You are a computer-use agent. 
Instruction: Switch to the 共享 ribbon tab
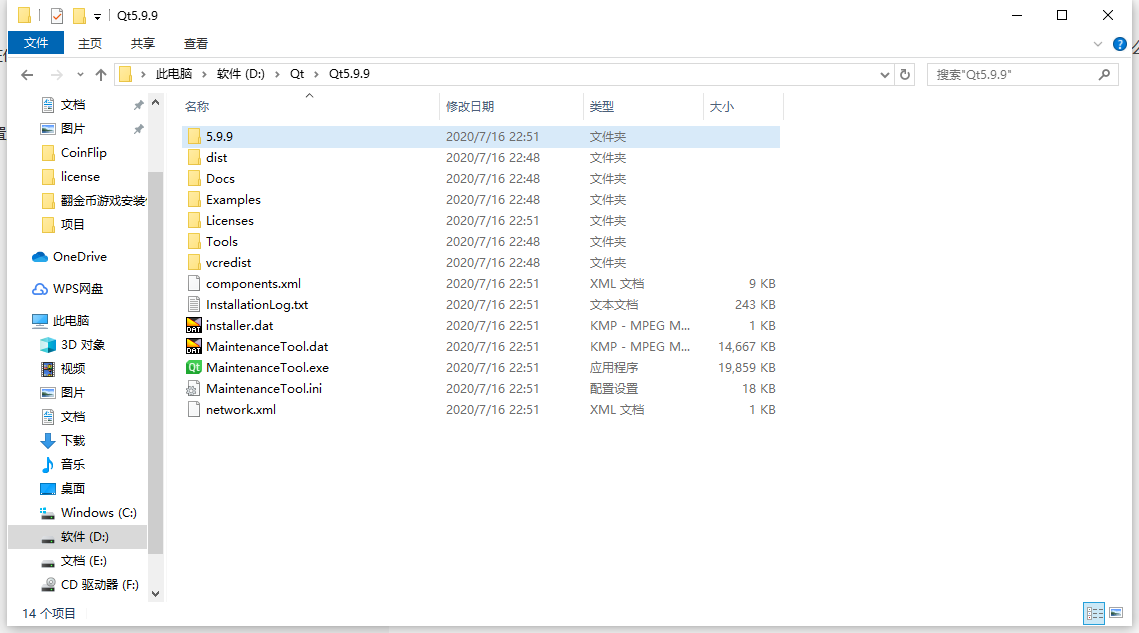click(142, 44)
